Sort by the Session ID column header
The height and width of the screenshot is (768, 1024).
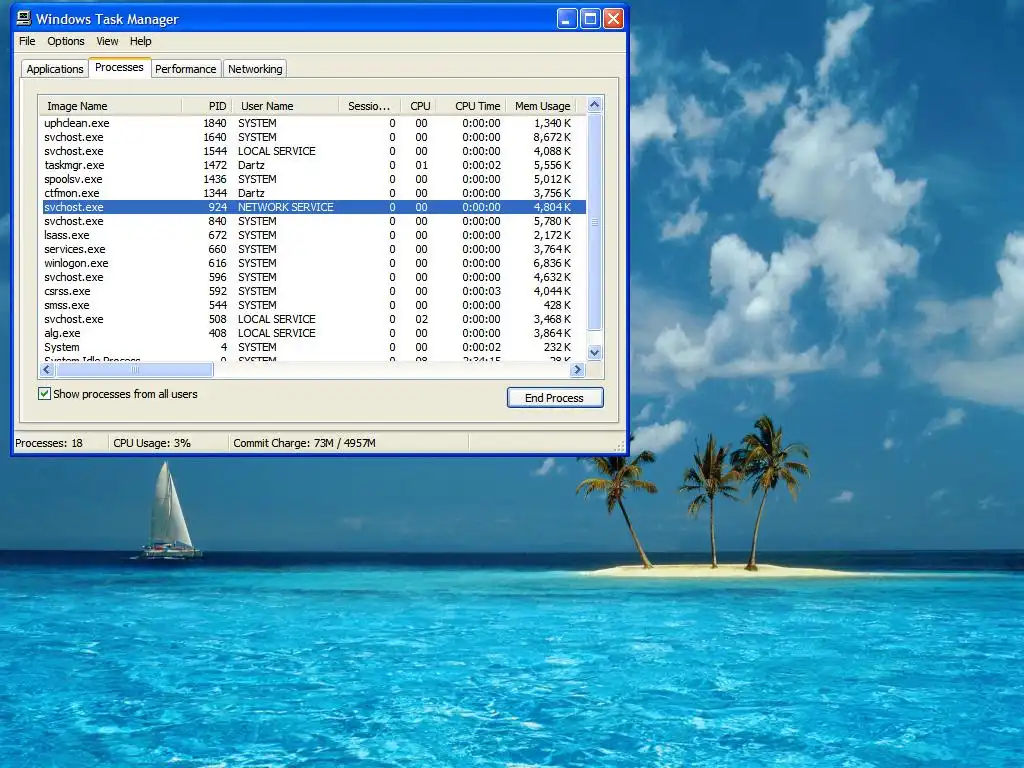pyautogui.click(x=370, y=106)
